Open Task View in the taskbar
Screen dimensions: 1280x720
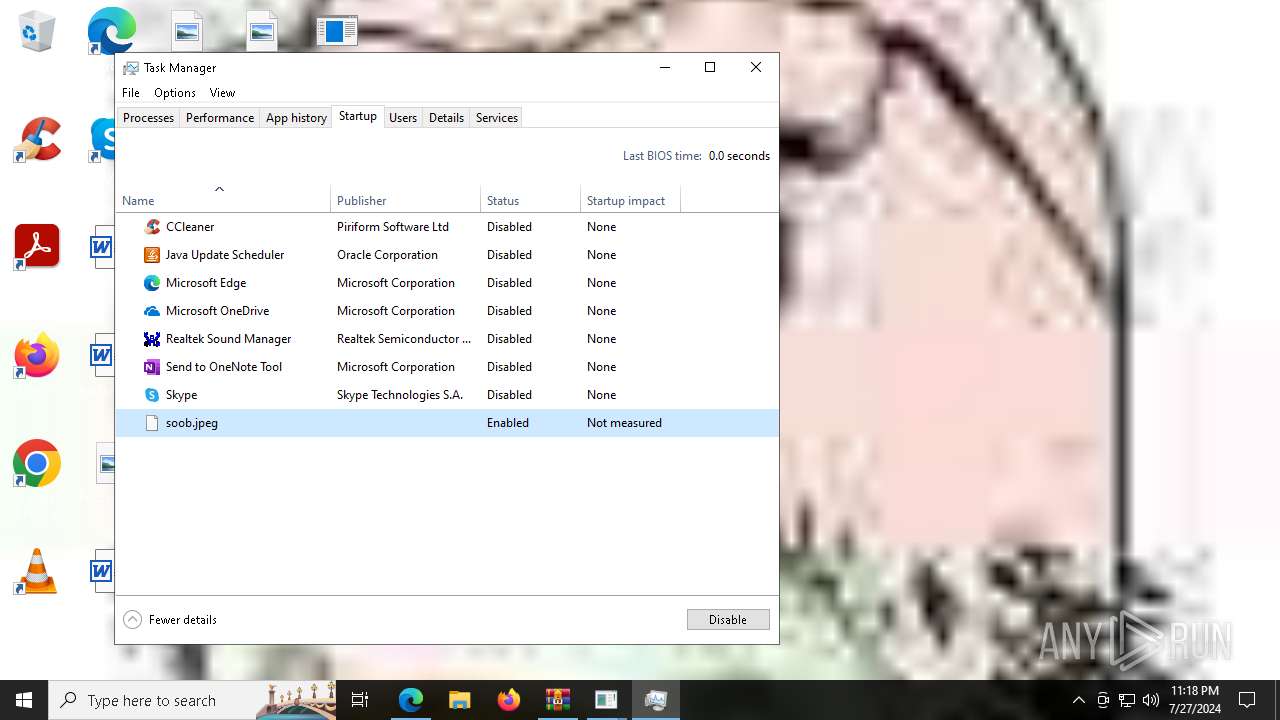(360, 700)
